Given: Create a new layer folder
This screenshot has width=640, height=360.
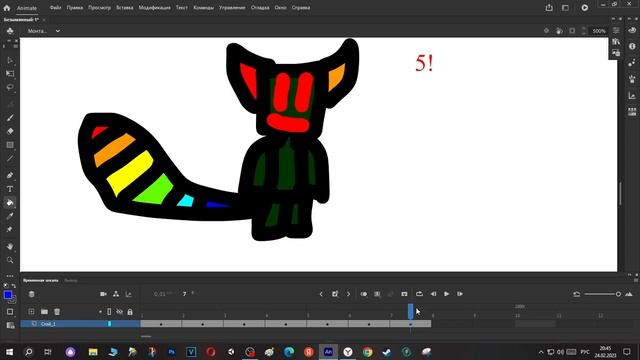Looking at the screenshot, I should (x=44, y=311).
